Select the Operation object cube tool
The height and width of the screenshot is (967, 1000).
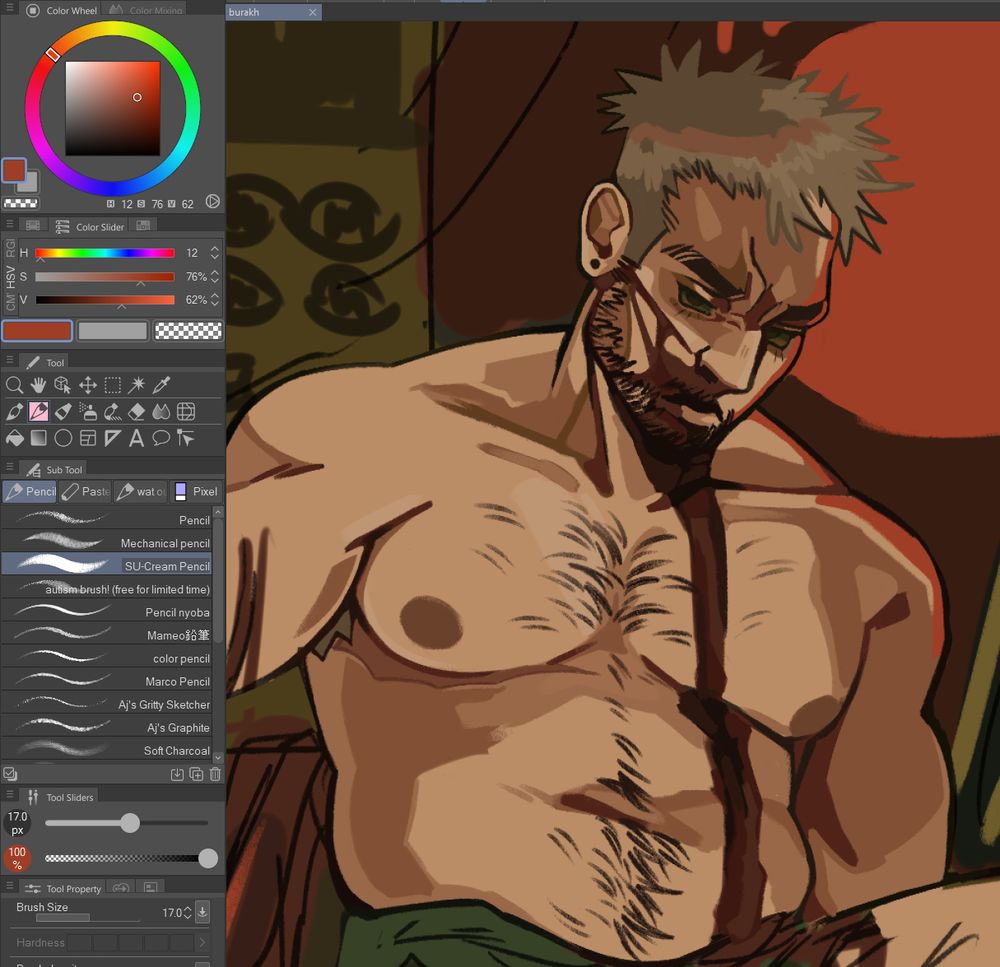click(62, 385)
